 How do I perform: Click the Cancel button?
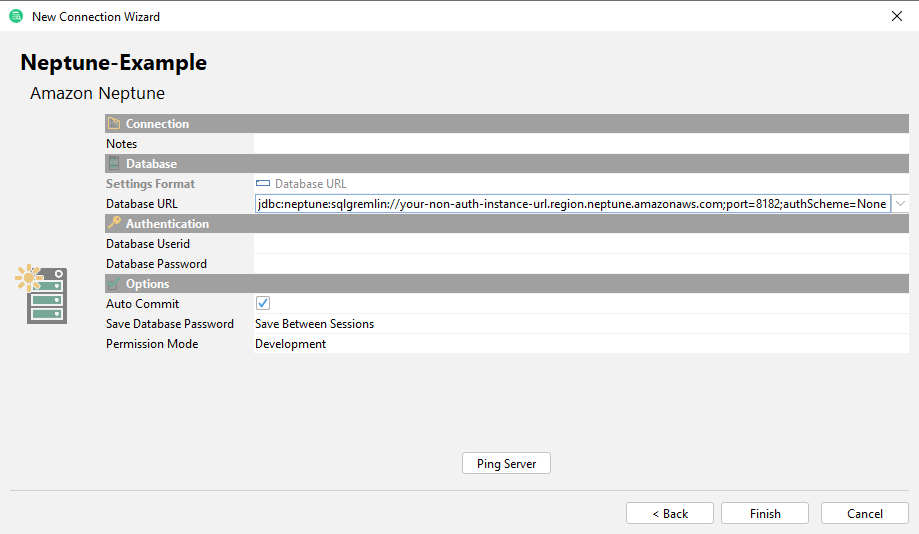(865, 513)
